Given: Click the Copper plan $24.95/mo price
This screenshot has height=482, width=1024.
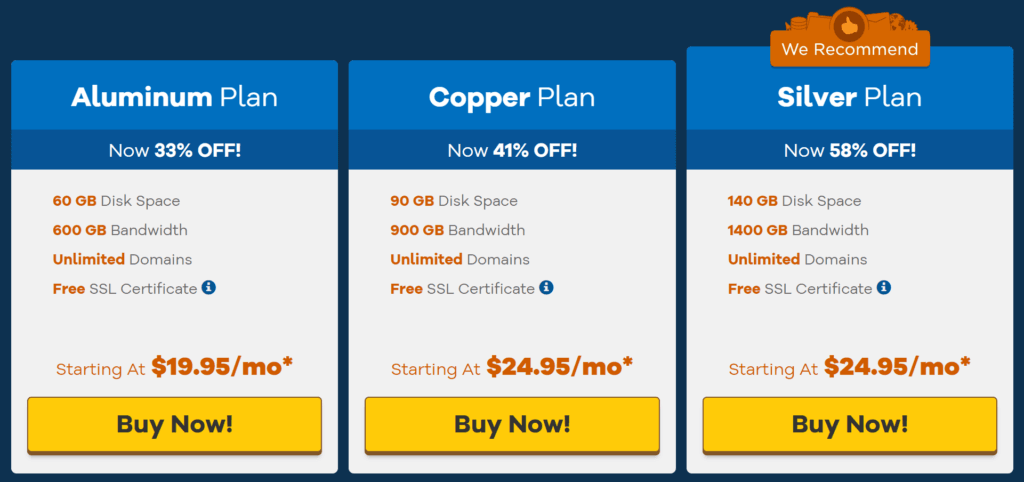Looking at the screenshot, I should pyautogui.click(x=560, y=367).
